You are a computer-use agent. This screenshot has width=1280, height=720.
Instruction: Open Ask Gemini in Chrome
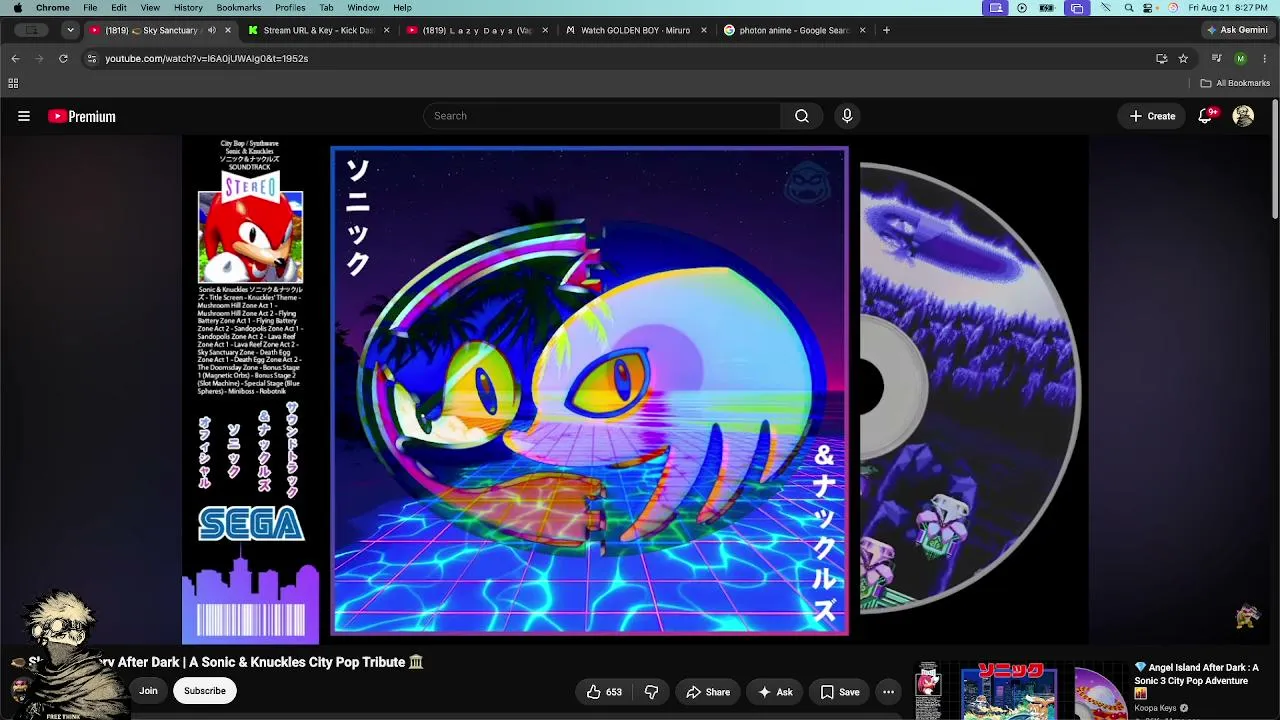[1237, 30]
